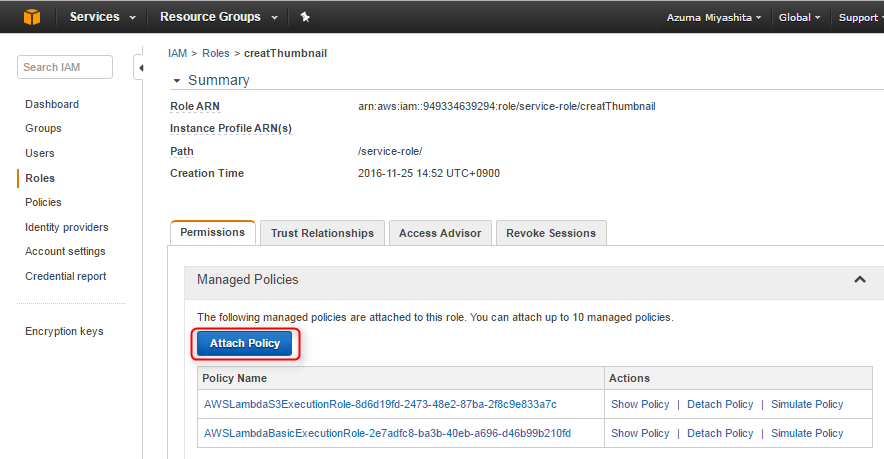Open the Resource Groups dropdown
Image resolution: width=884 pixels, height=459 pixels.
coord(219,17)
